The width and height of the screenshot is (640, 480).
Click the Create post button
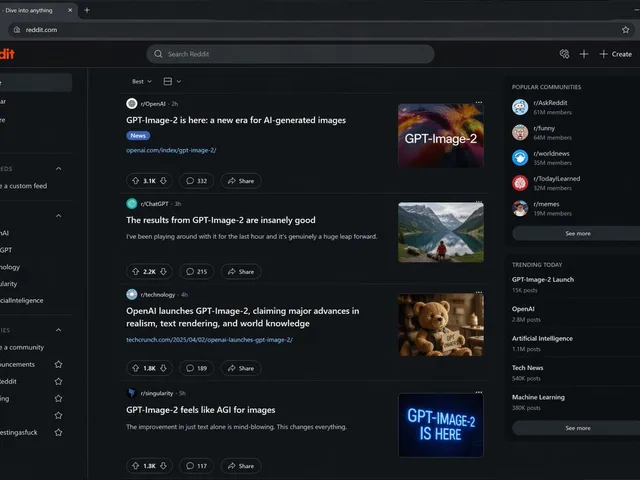coord(616,54)
